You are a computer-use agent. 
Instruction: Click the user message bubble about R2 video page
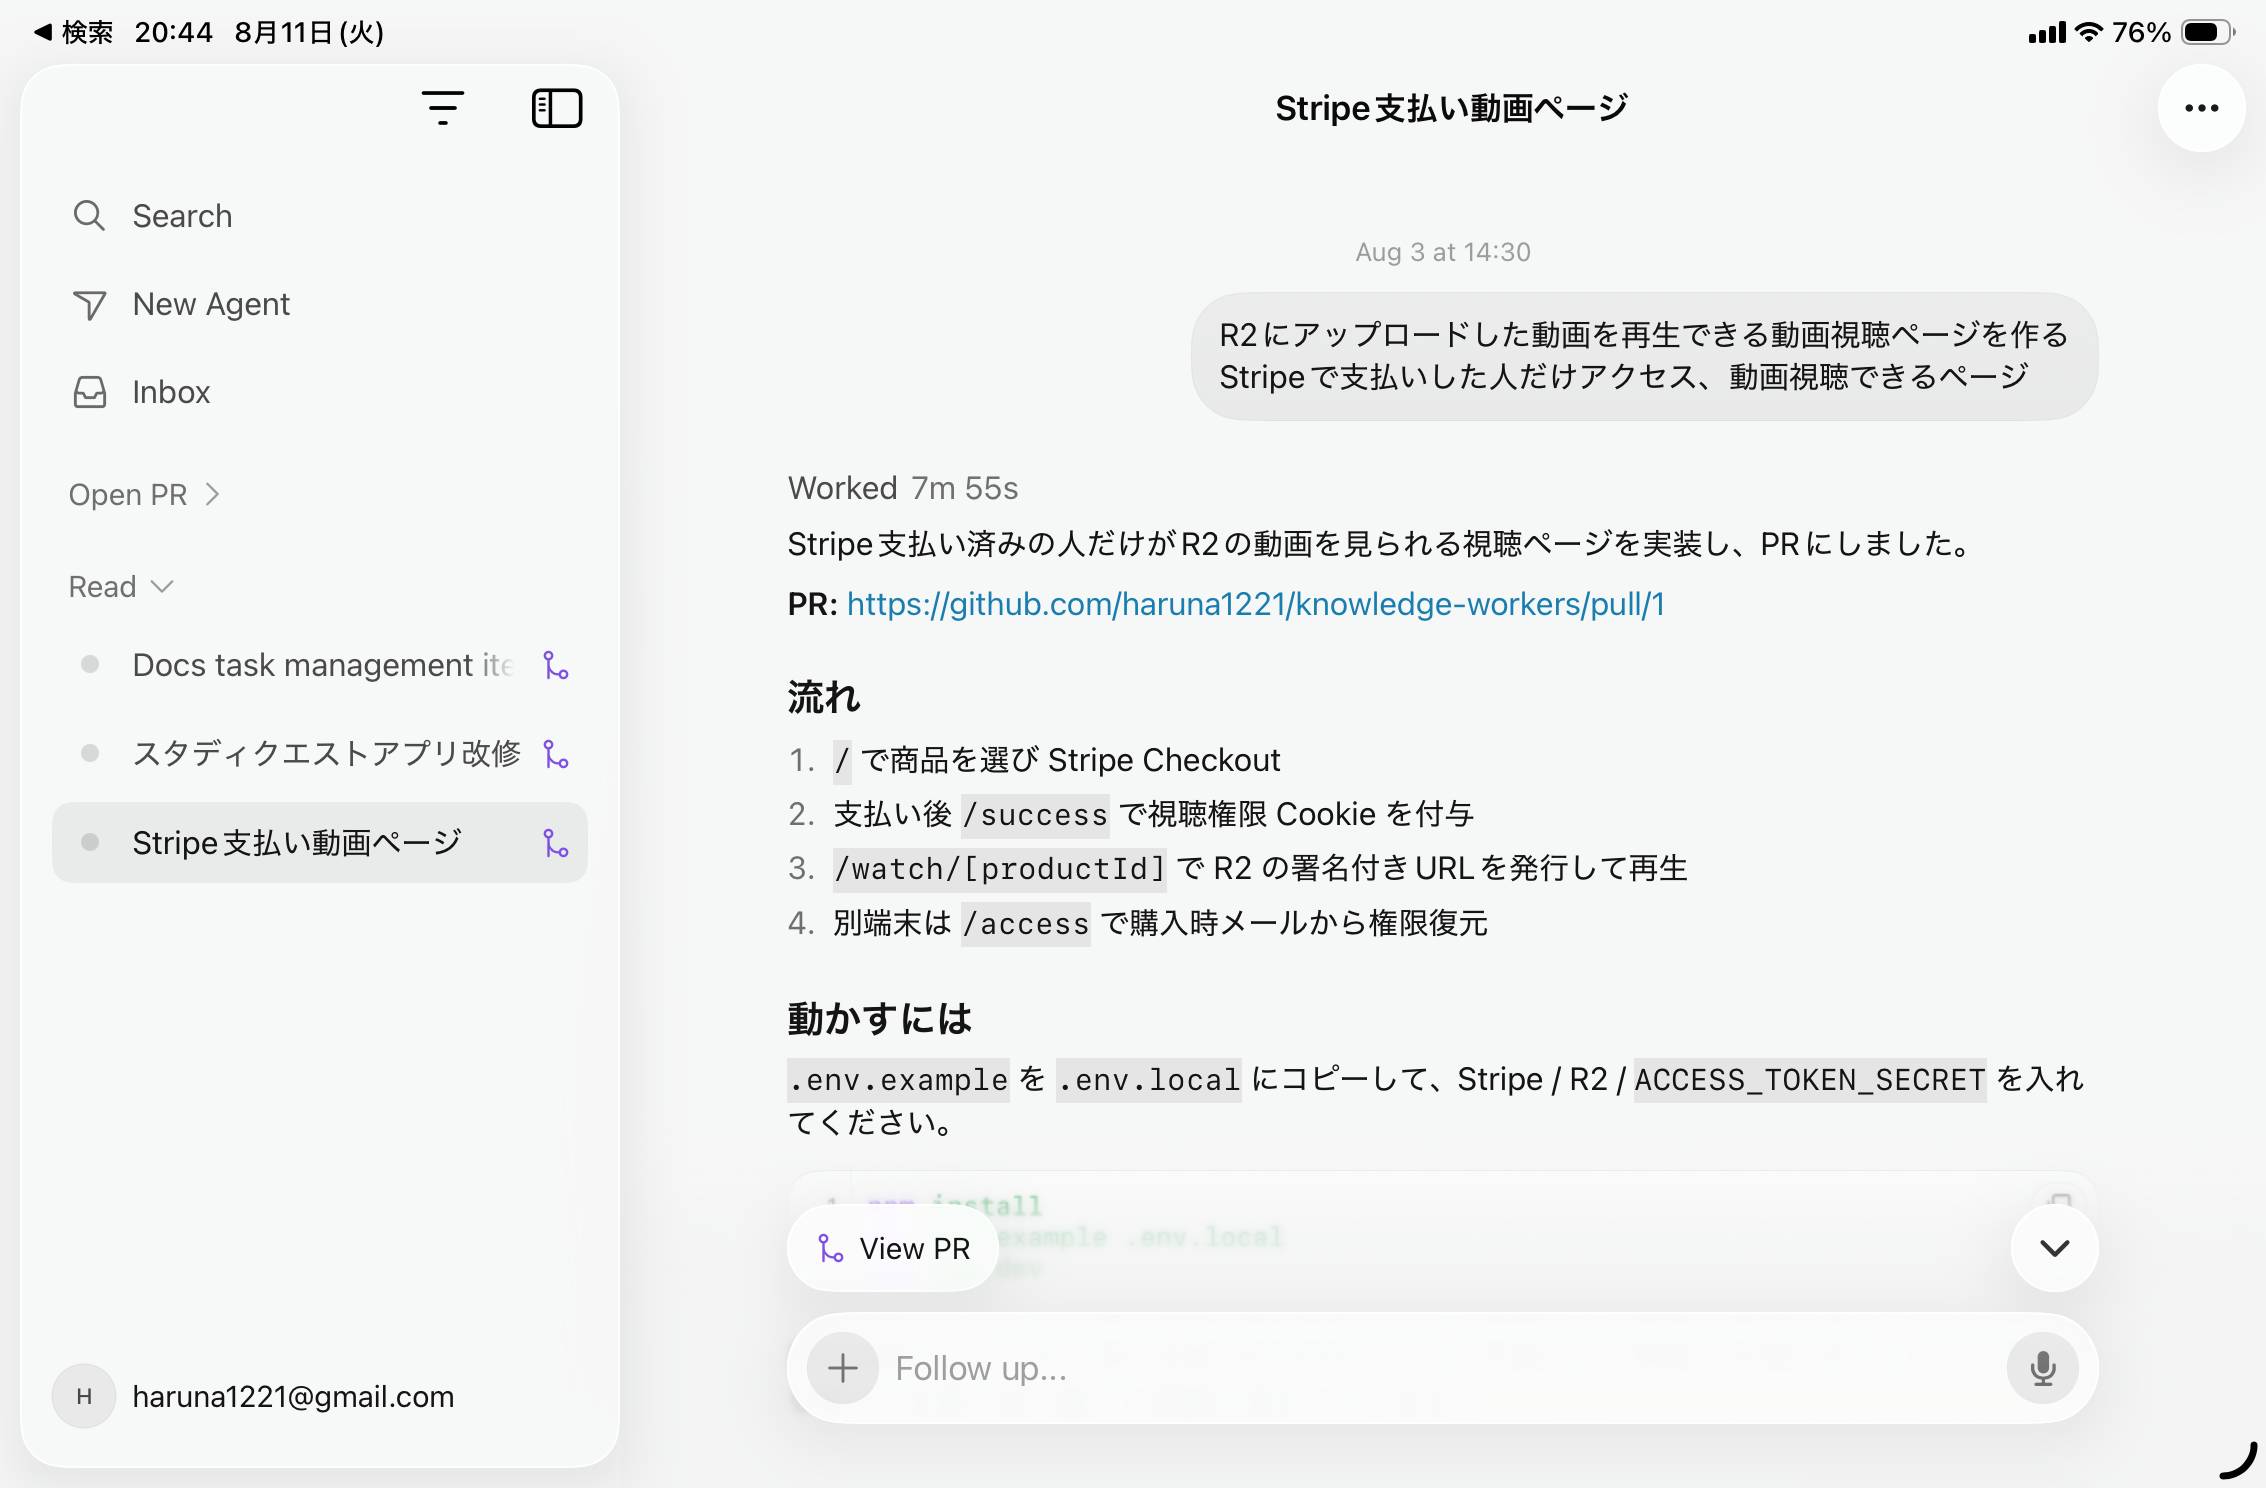click(1644, 356)
